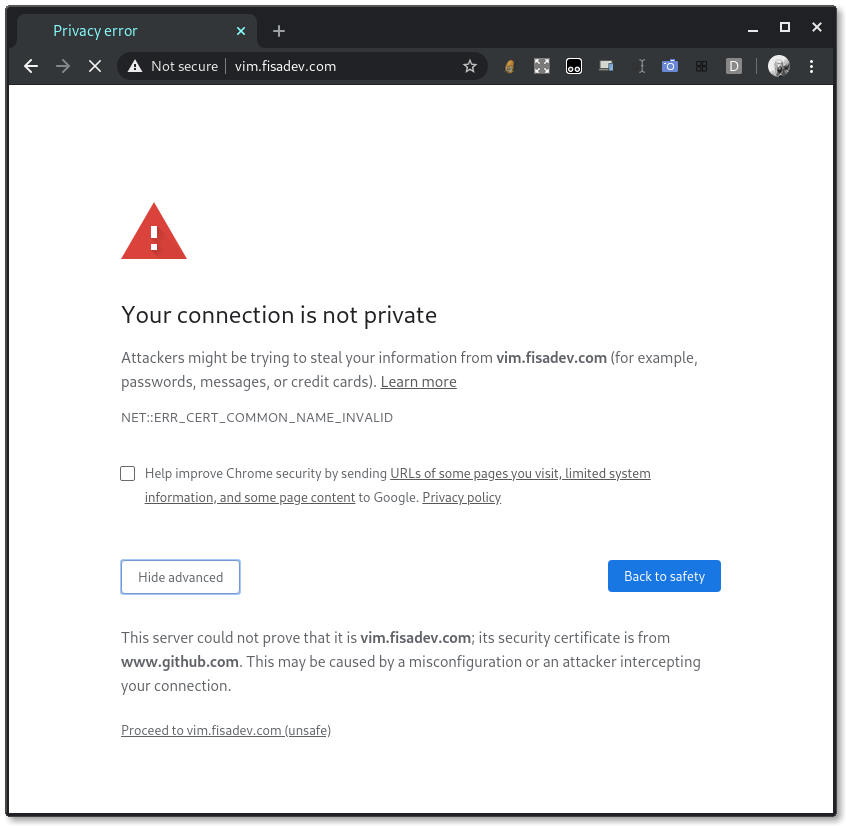Click the address bar URL vim.fisadev.com

coord(285,66)
